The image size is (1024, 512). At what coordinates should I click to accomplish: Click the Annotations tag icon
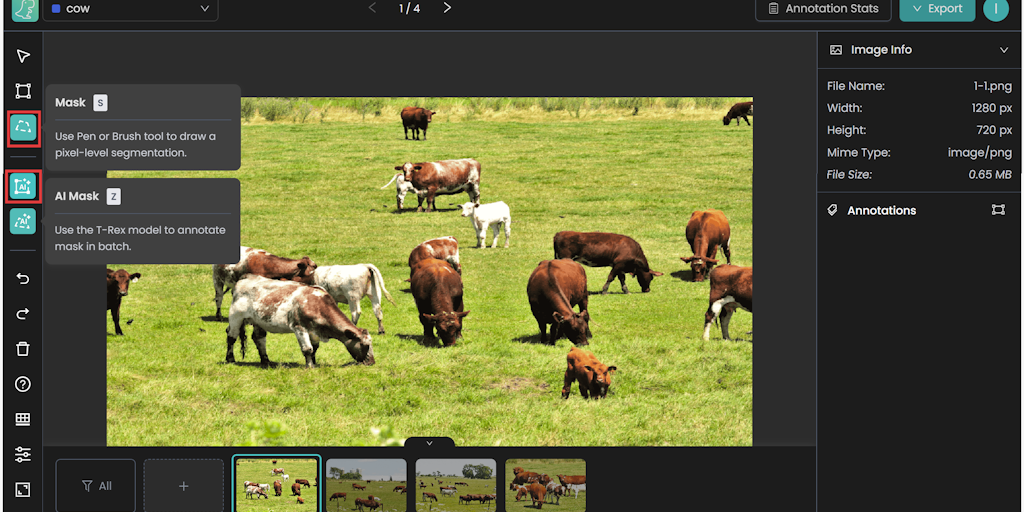pos(832,210)
